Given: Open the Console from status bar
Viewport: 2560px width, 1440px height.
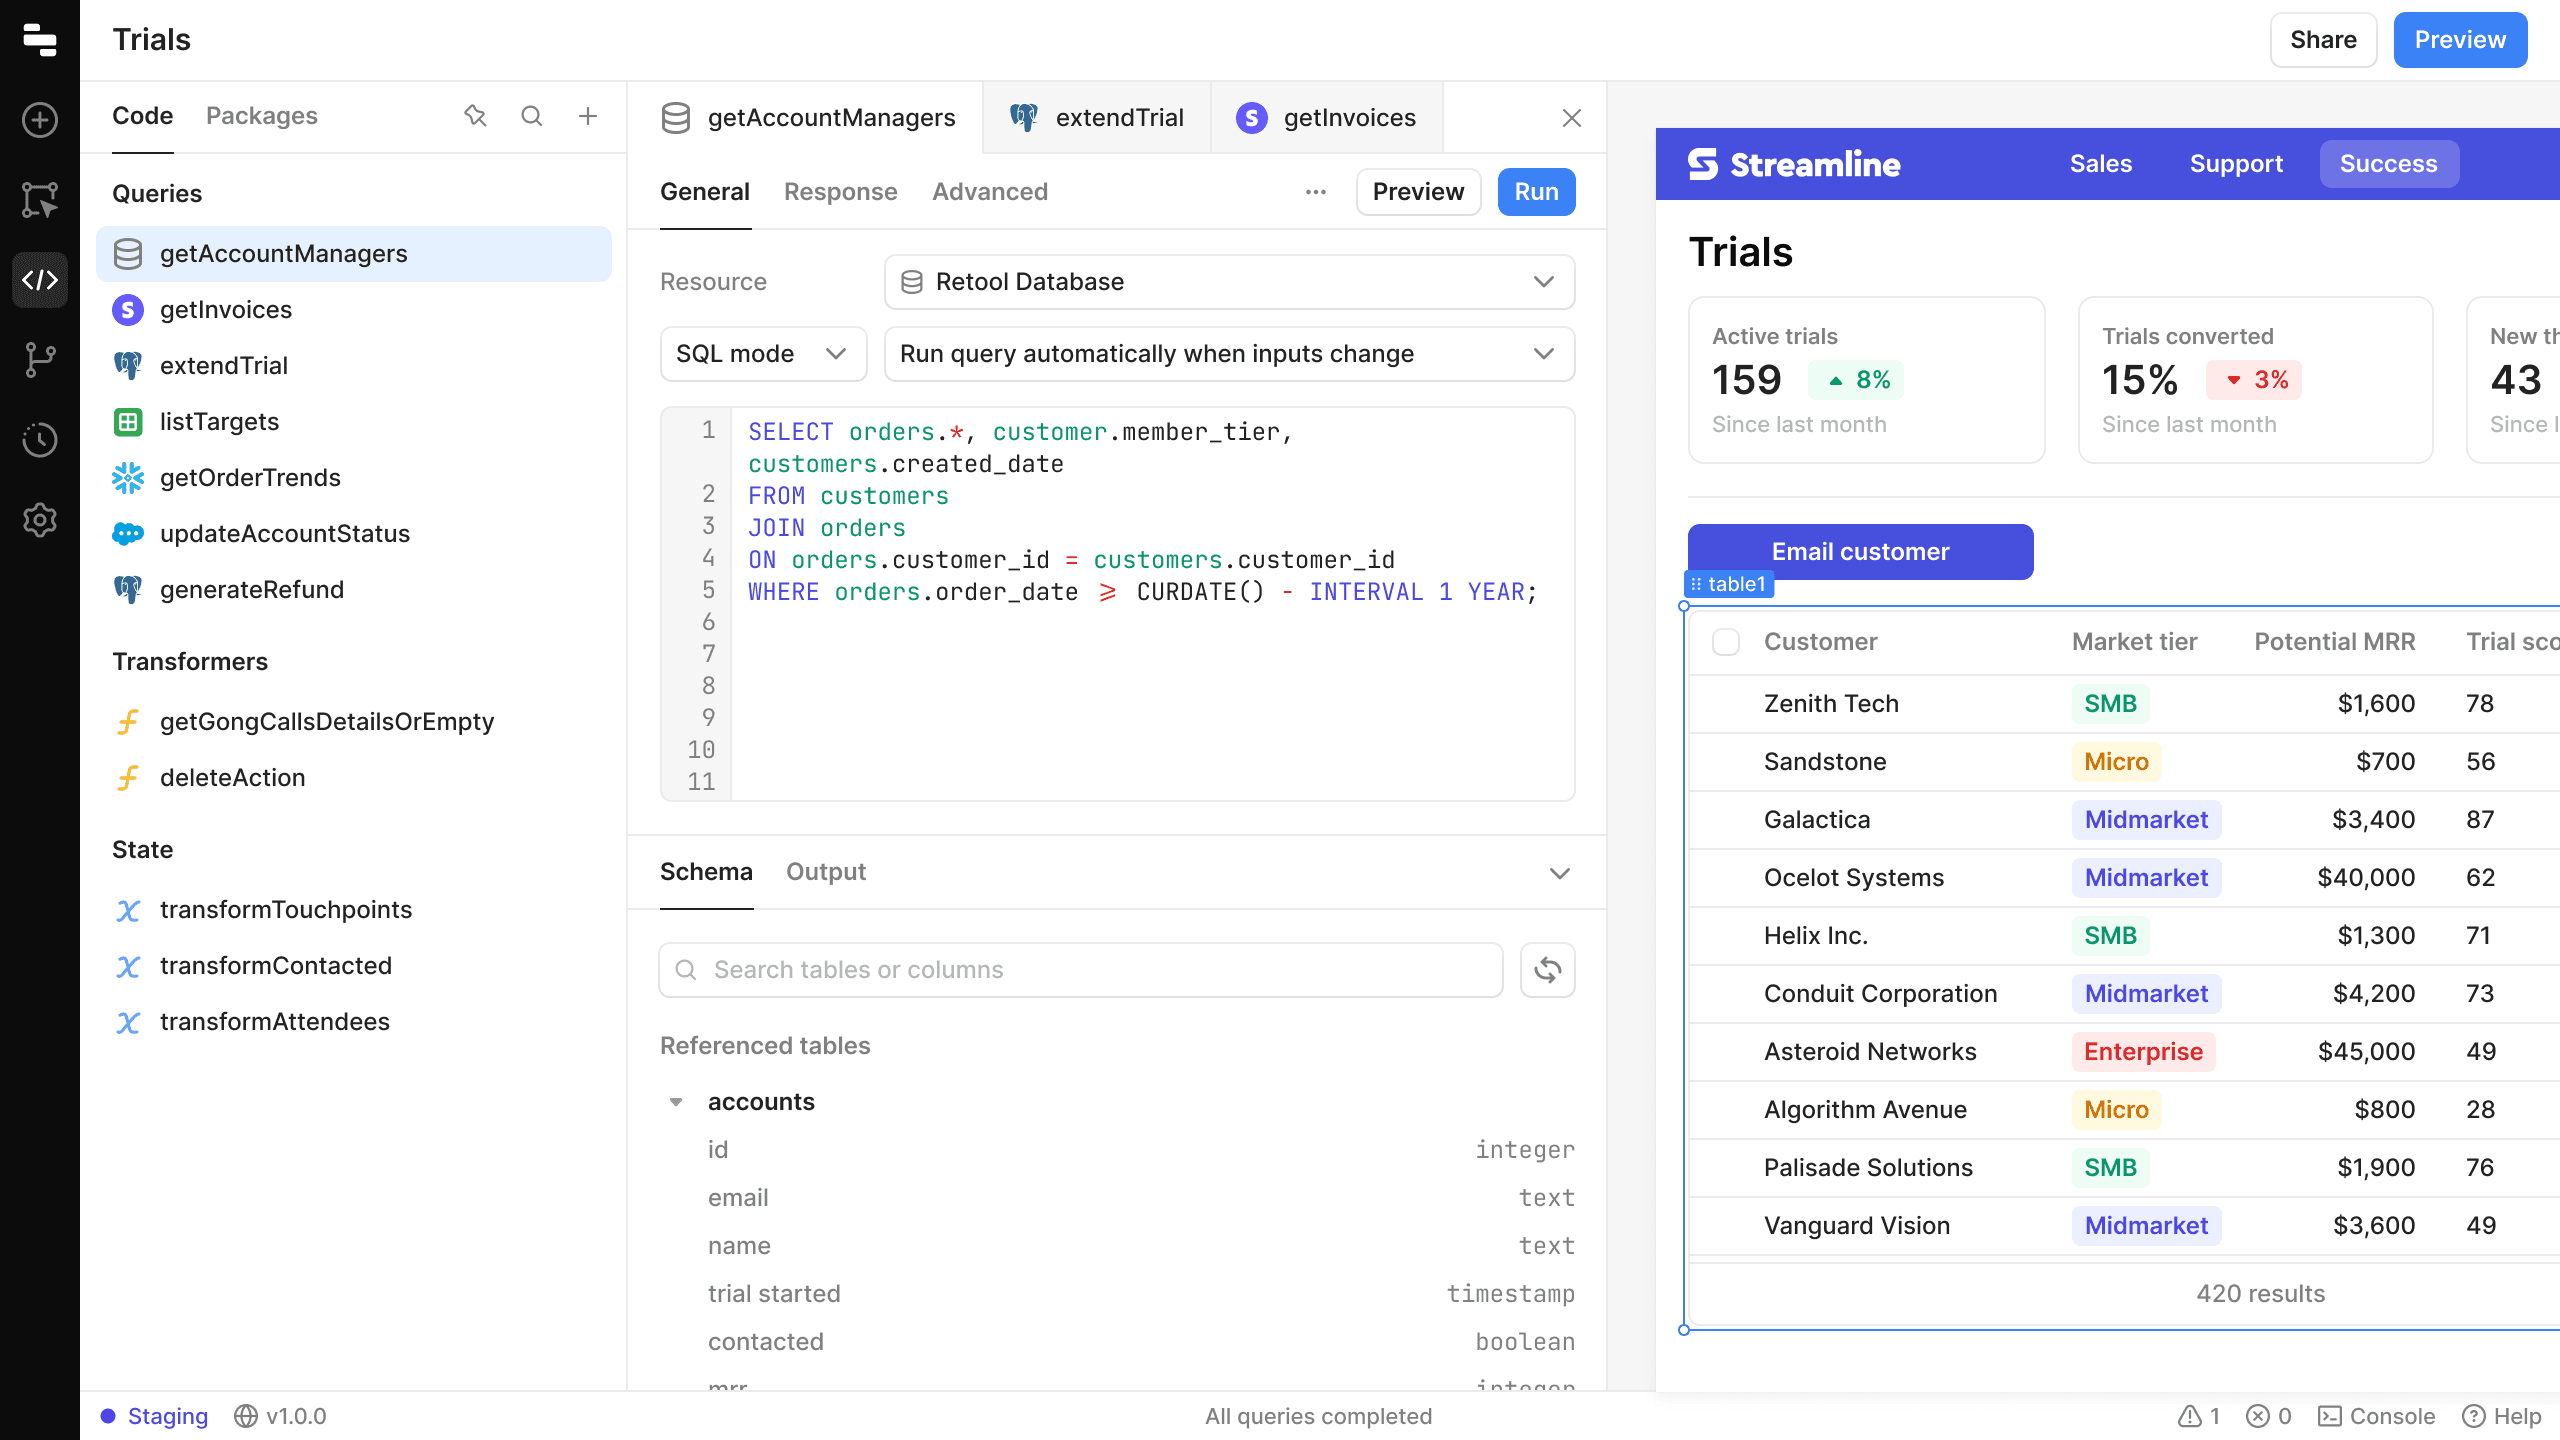Looking at the screenshot, I should click(x=2377, y=1416).
